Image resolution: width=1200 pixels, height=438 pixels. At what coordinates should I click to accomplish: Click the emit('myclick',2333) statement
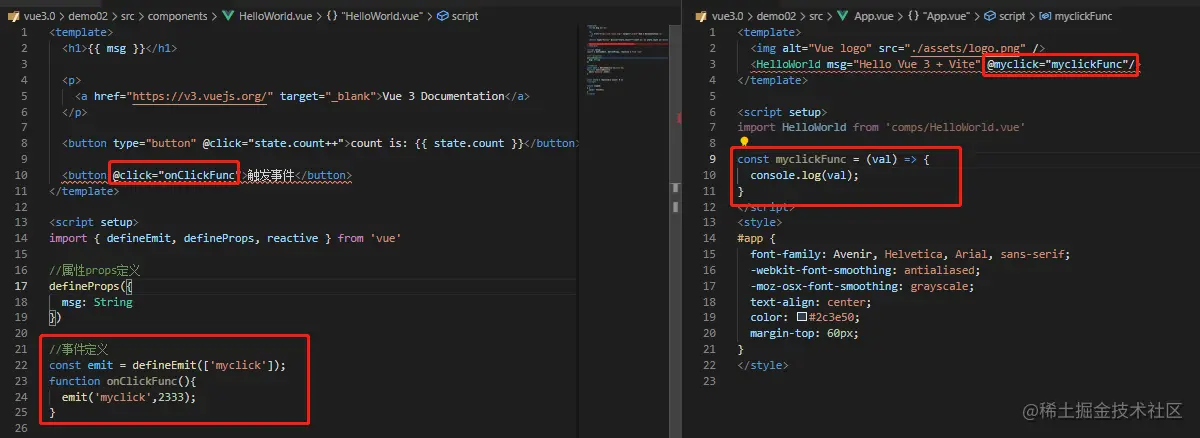128,397
